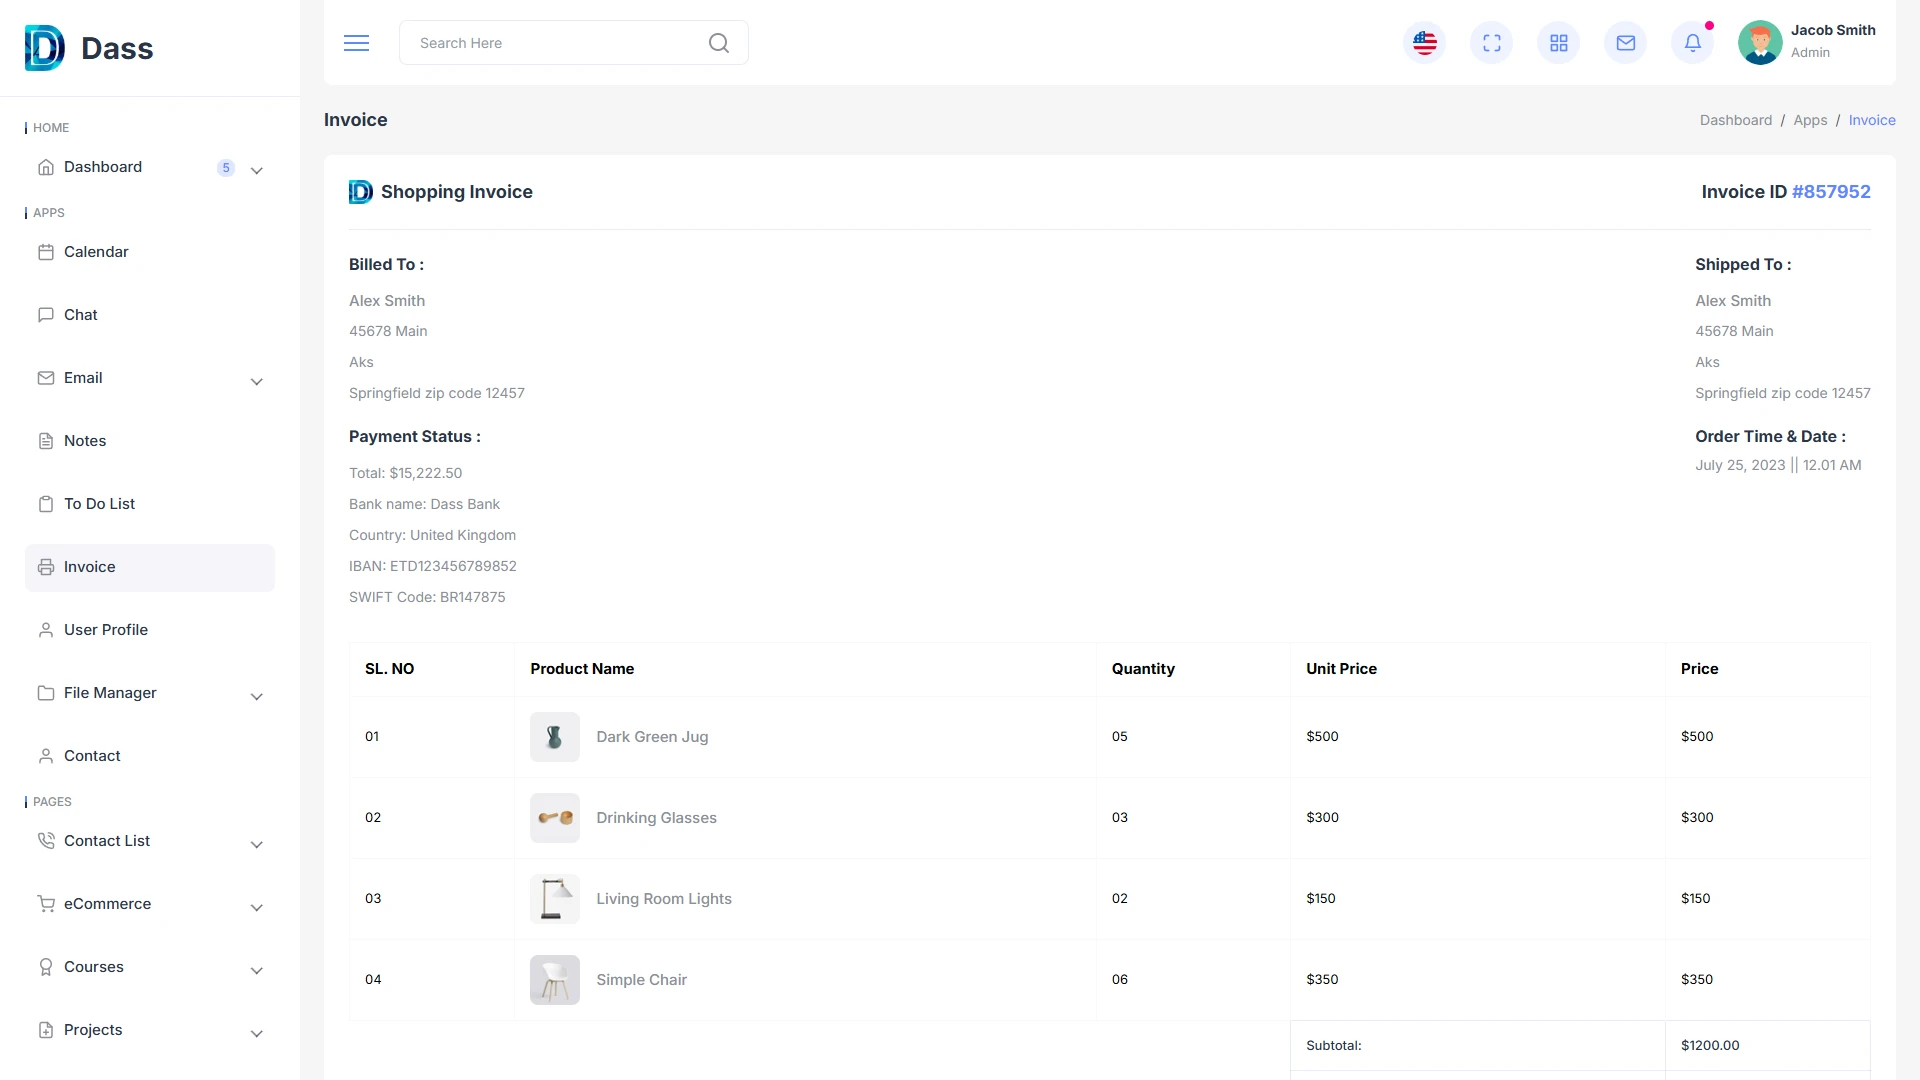Image resolution: width=1920 pixels, height=1080 pixels.
Task: Click the Contact List phone icon
Action: click(x=46, y=841)
